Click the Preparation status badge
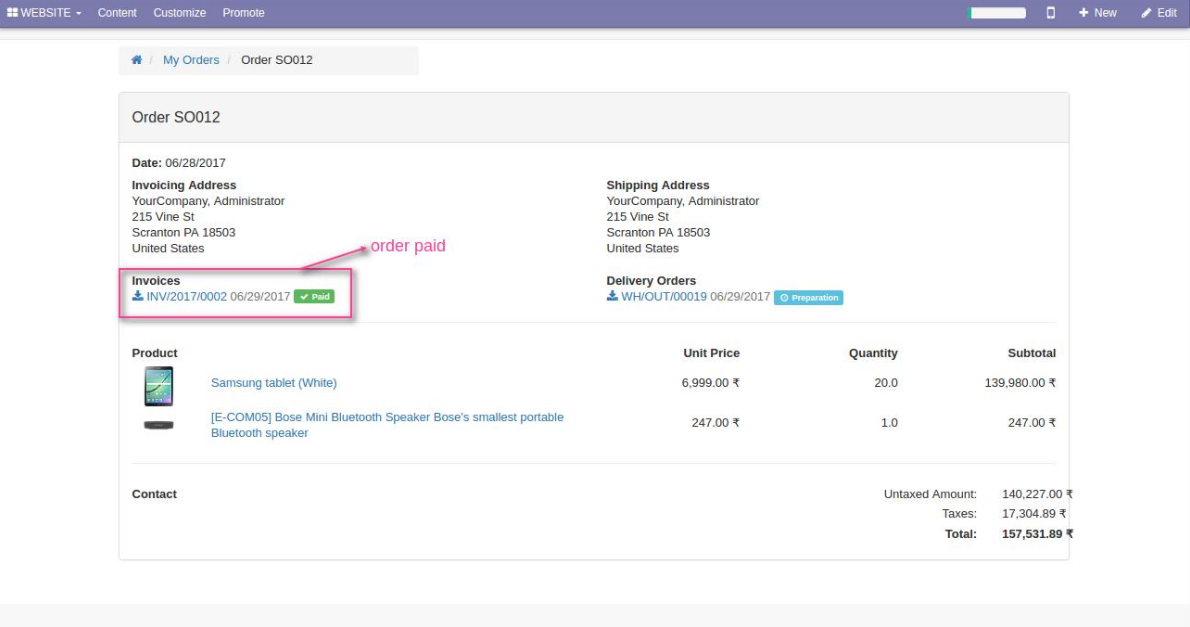Viewport: 1190px width, 627px height. 808,298
